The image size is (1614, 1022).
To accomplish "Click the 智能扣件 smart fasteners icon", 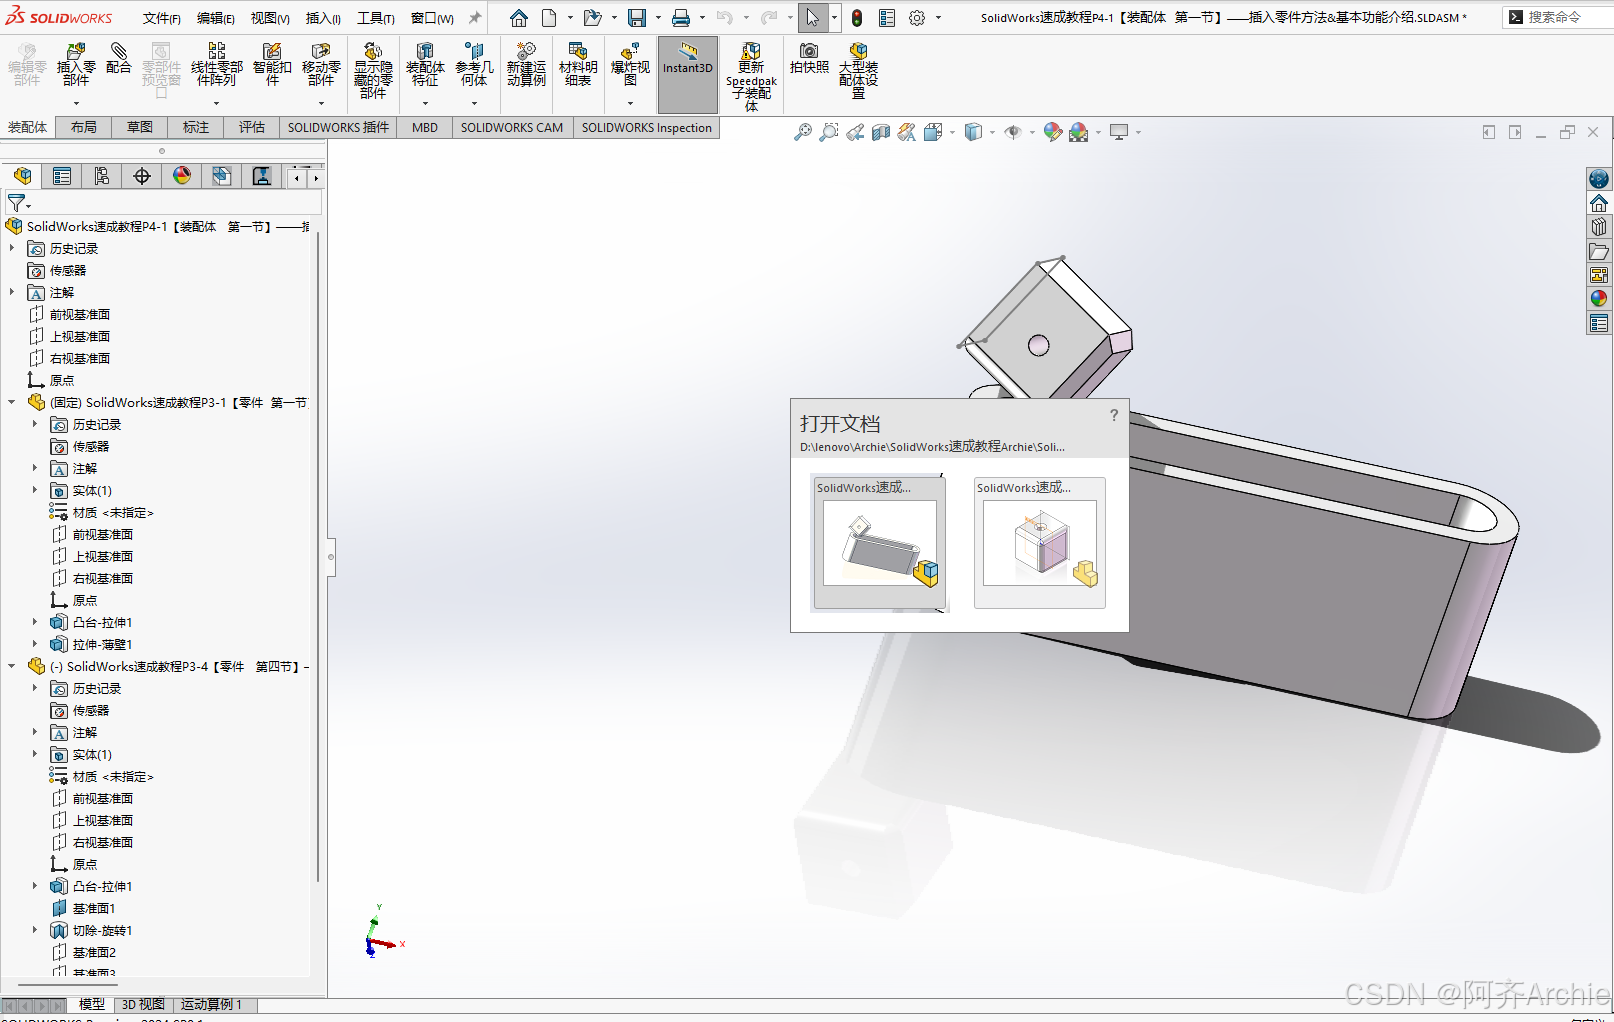I will 272,64.
